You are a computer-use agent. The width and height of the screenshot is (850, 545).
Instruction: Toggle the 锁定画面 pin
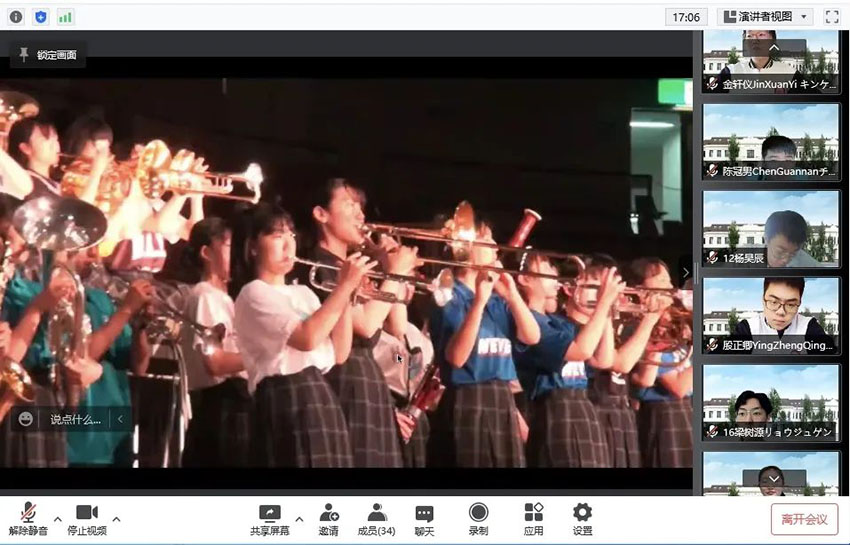(47, 55)
